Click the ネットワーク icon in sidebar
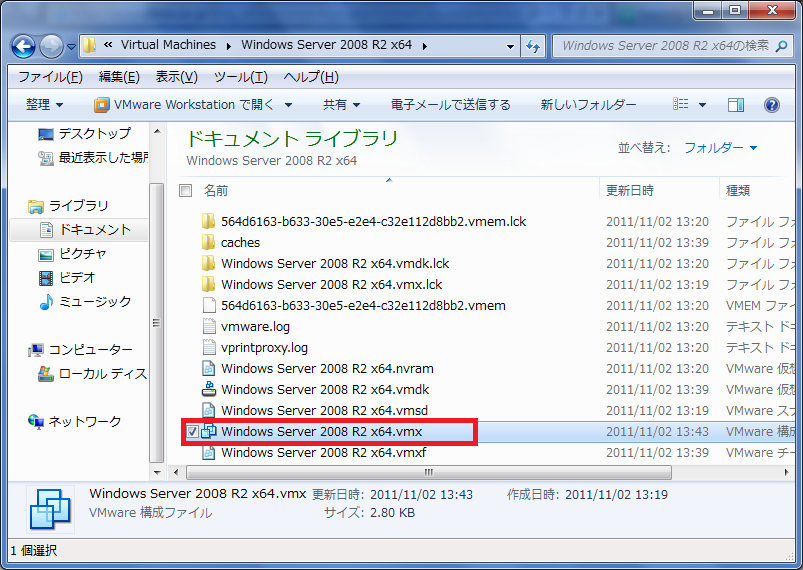803x570 pixels. click(x=36, y=422)
